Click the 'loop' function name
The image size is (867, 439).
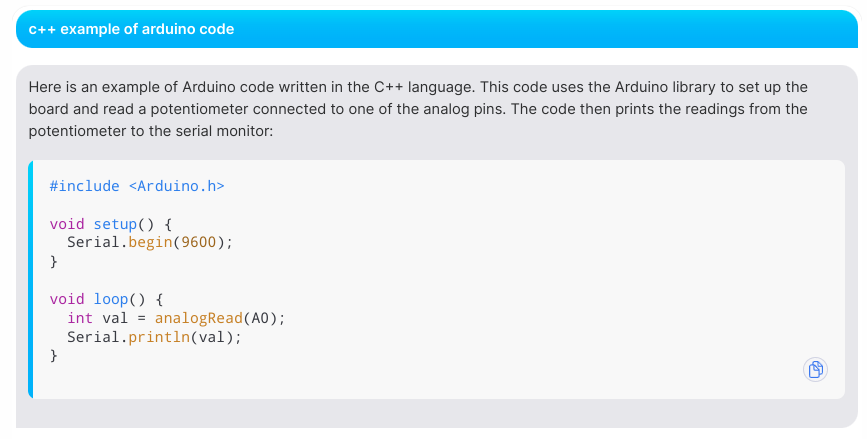click(x=111, y=299)
